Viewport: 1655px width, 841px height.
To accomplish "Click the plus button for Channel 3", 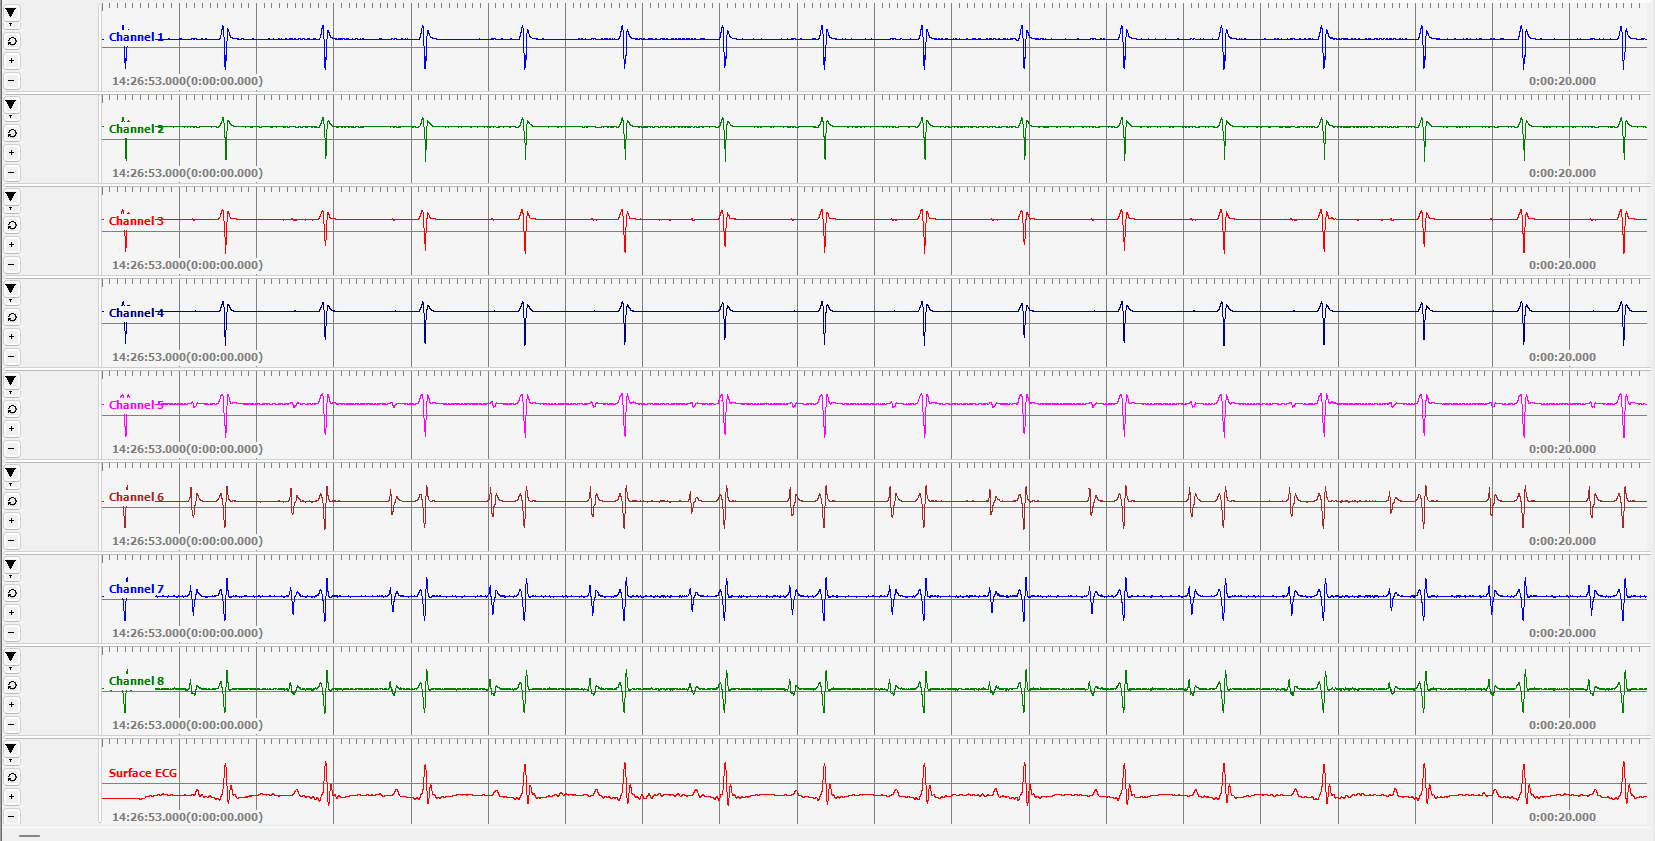I will (x=12, y=245).
